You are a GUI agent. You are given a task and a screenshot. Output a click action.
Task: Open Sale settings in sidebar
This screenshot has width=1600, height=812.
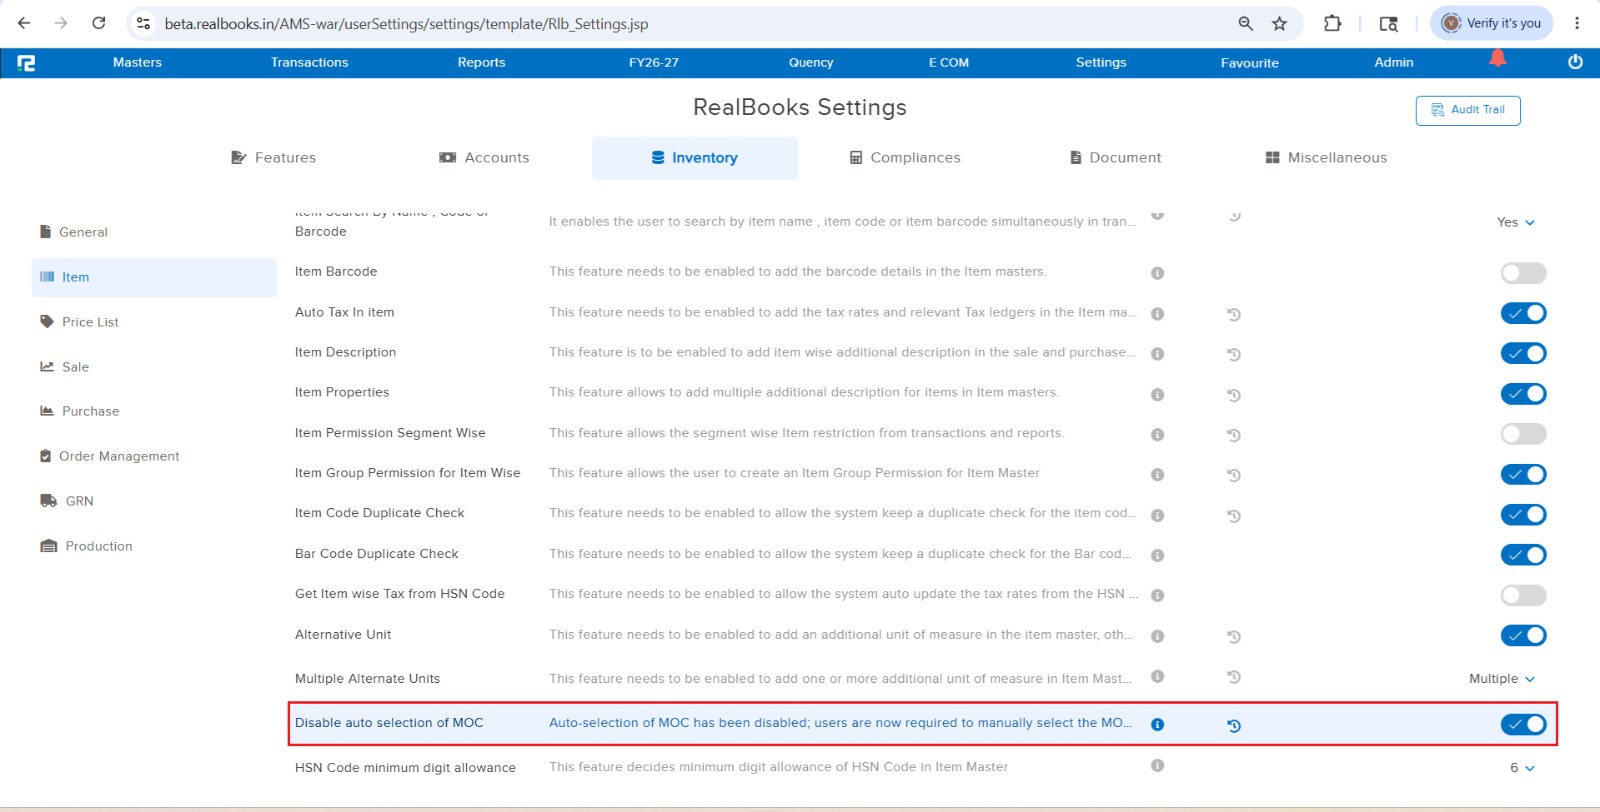point(64,367)
